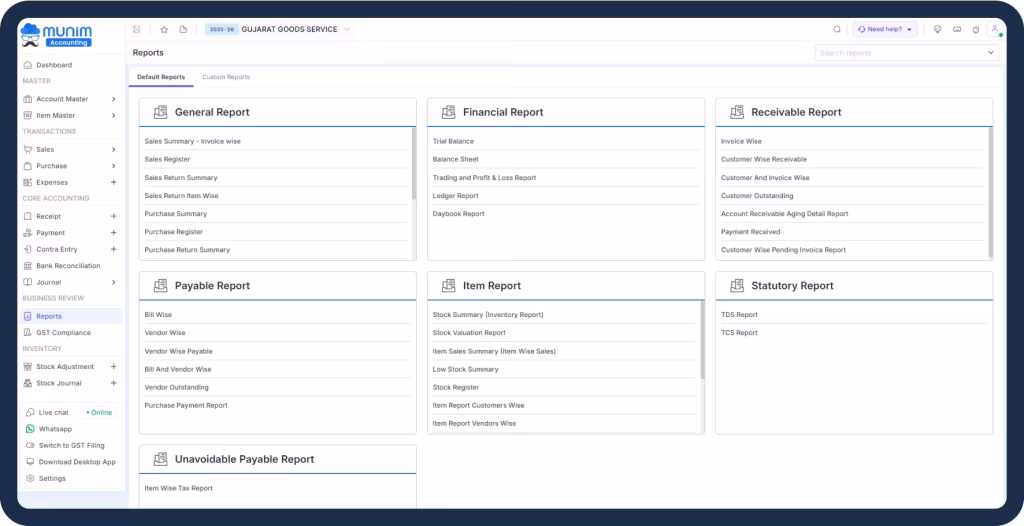Click Download Desktop App
The image size is (1024, 526).
coord(76,462)
